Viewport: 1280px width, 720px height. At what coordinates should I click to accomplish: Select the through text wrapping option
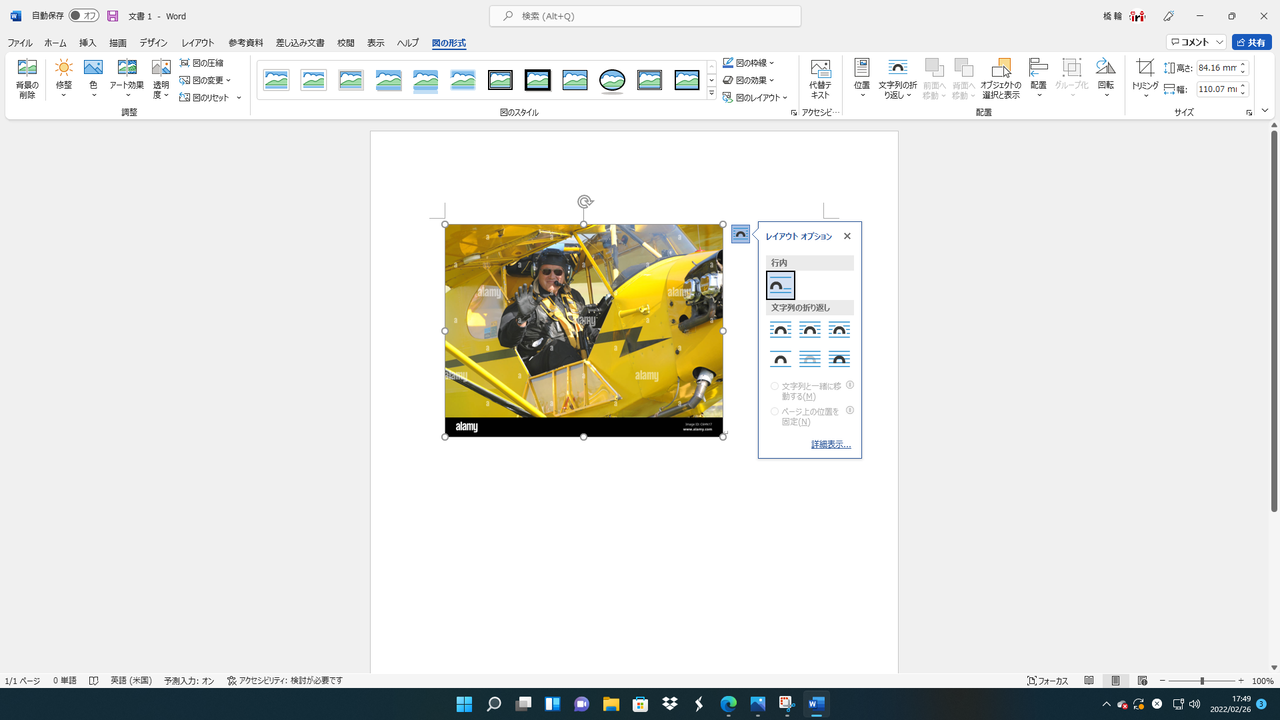click(x=840, y=330)
